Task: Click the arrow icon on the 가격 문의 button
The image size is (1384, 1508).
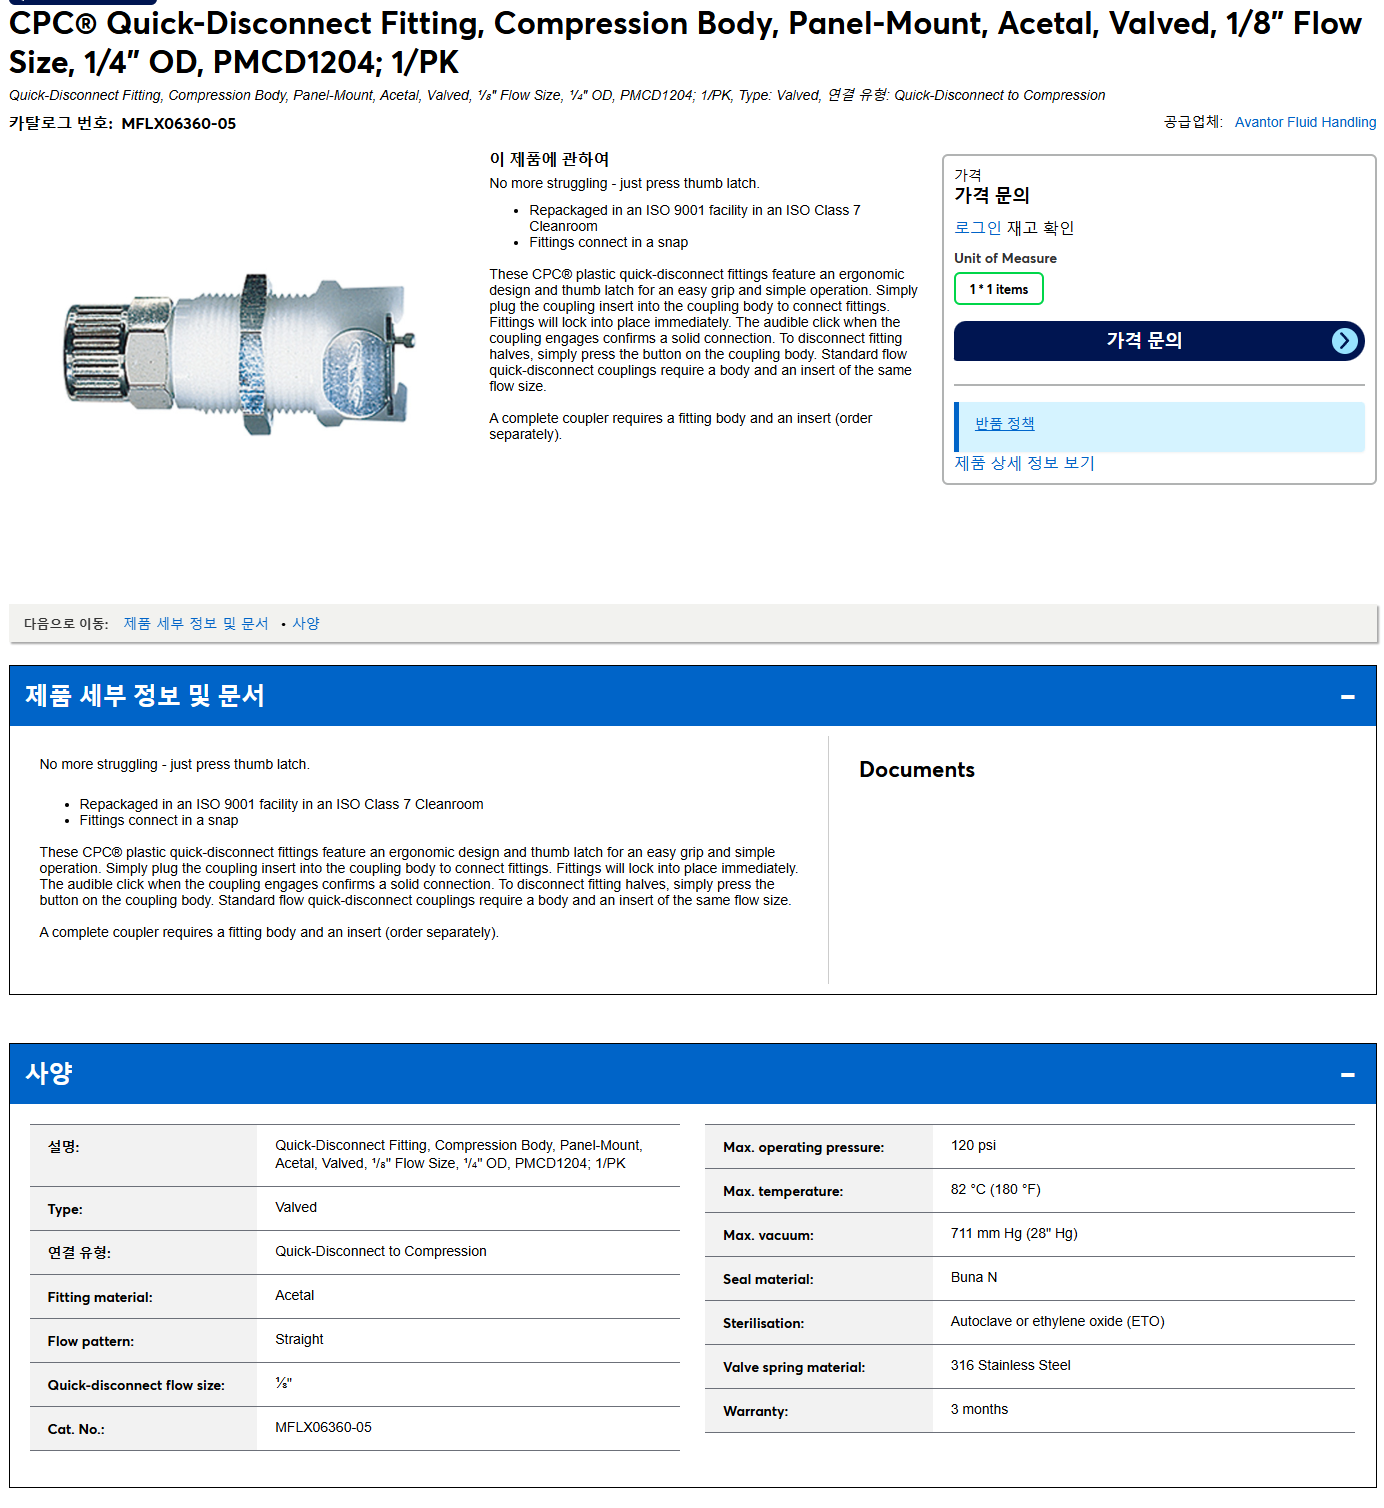Action: 1345,341
